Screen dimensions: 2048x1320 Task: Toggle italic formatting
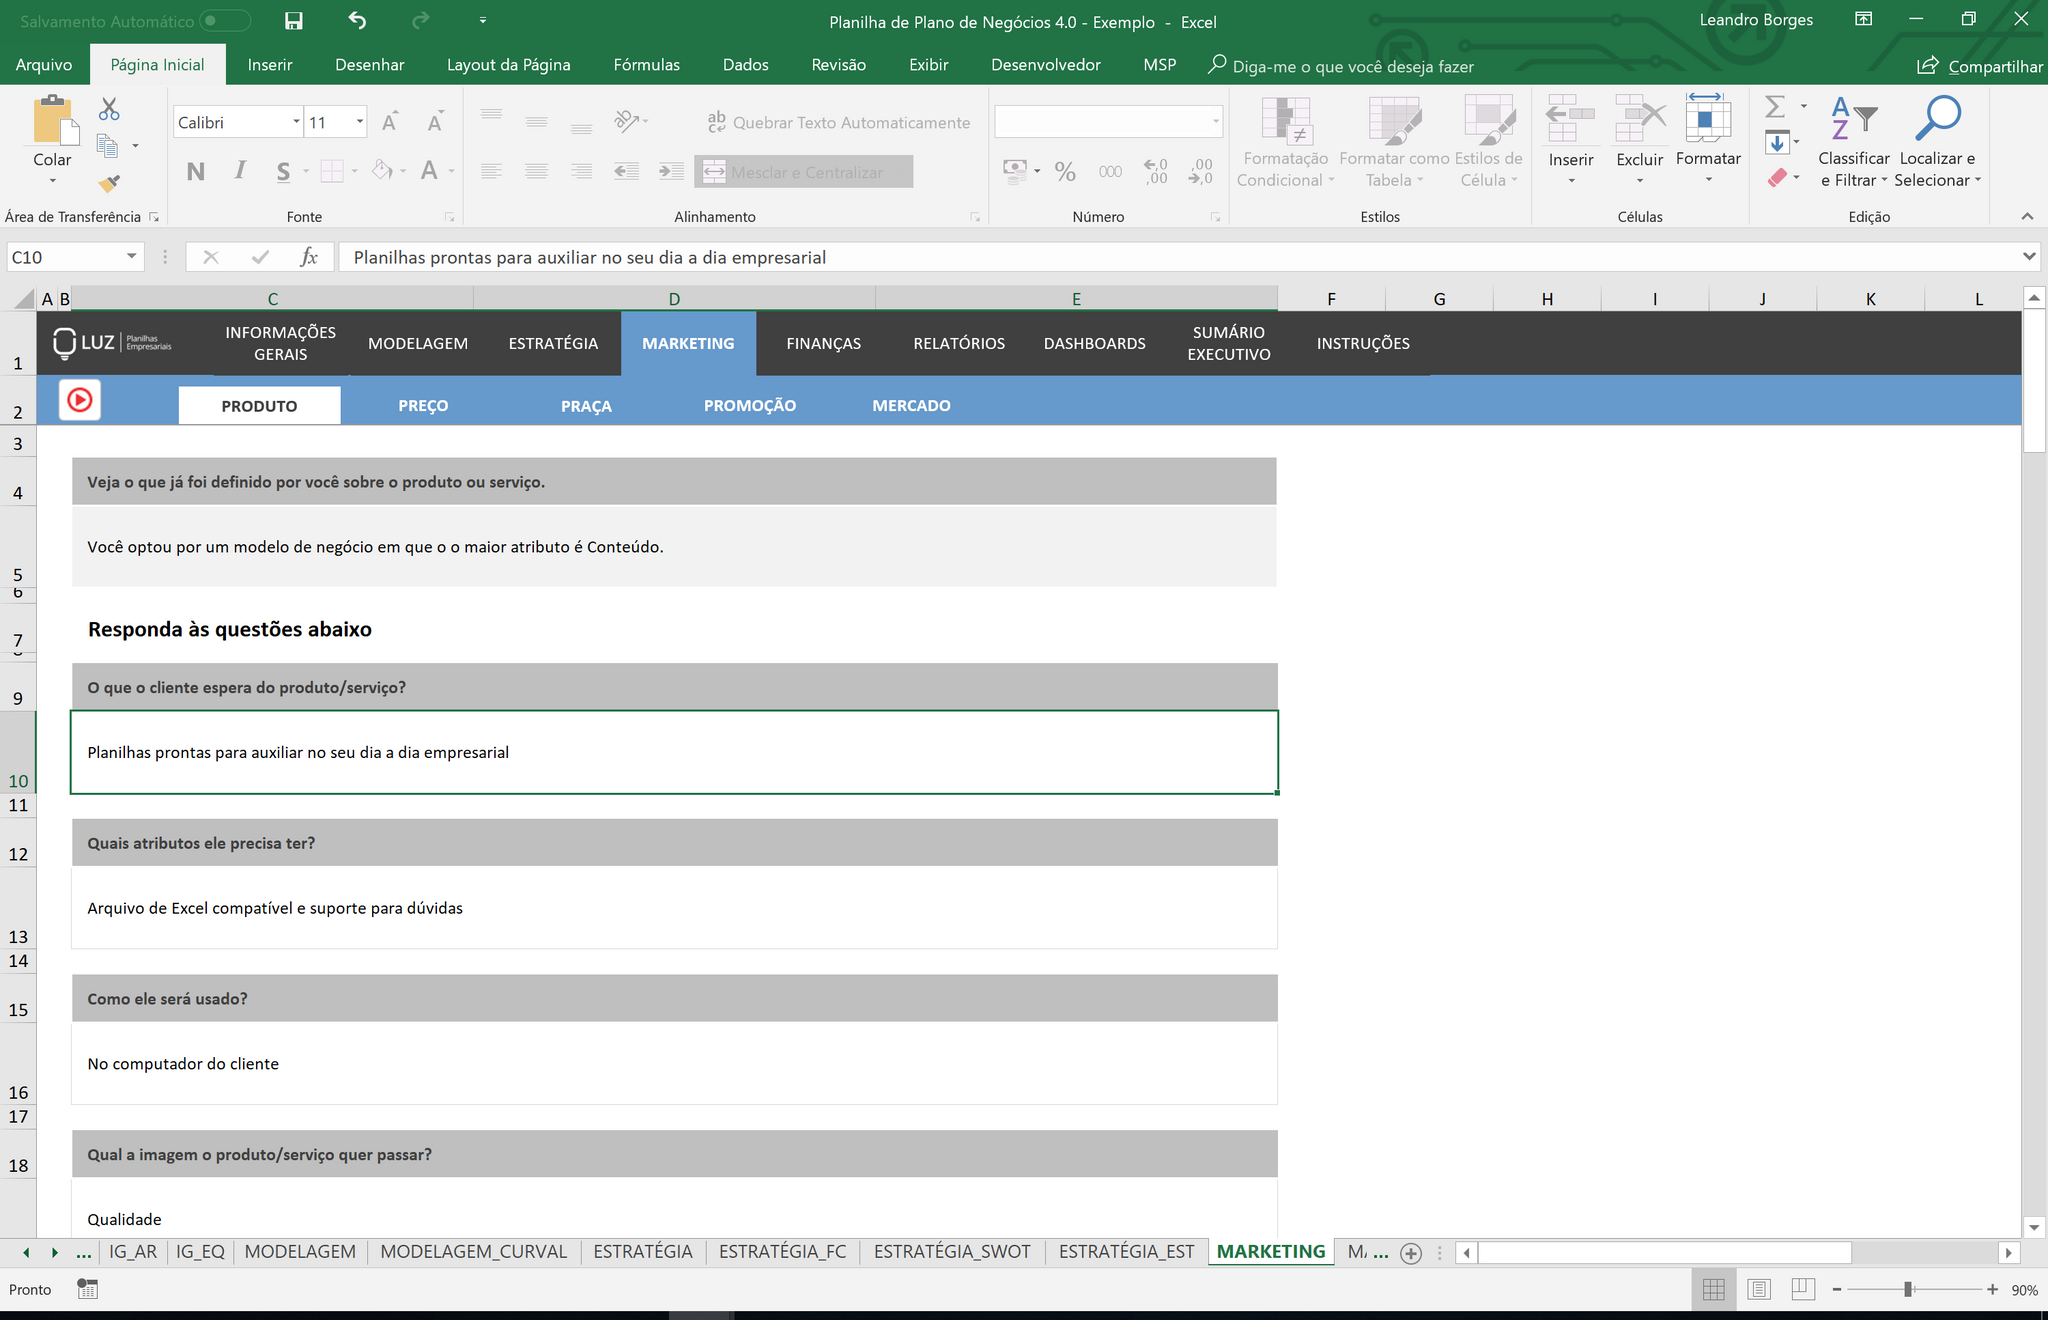coord(240,171)
